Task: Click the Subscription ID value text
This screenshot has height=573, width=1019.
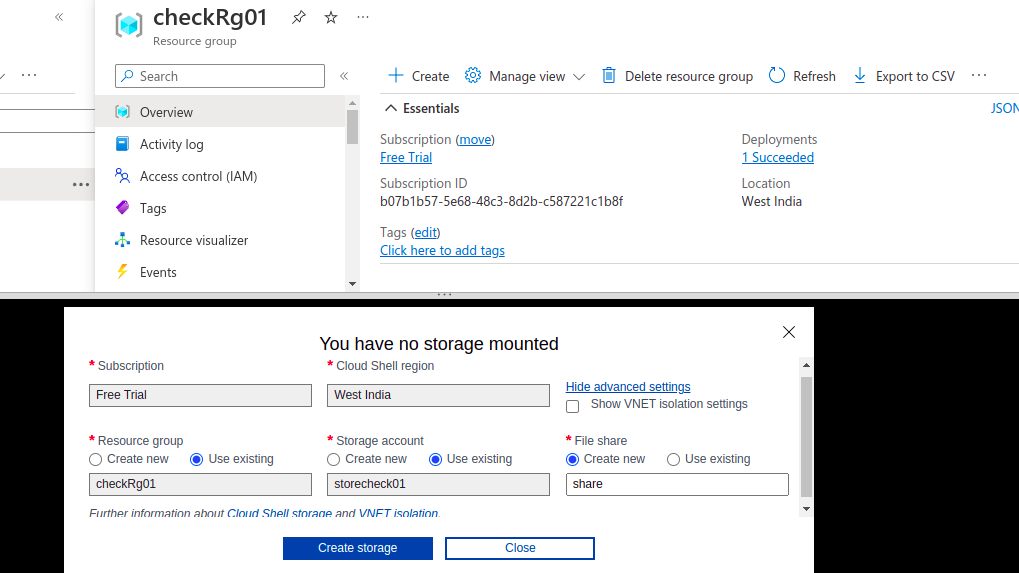Action: (502, 201)
